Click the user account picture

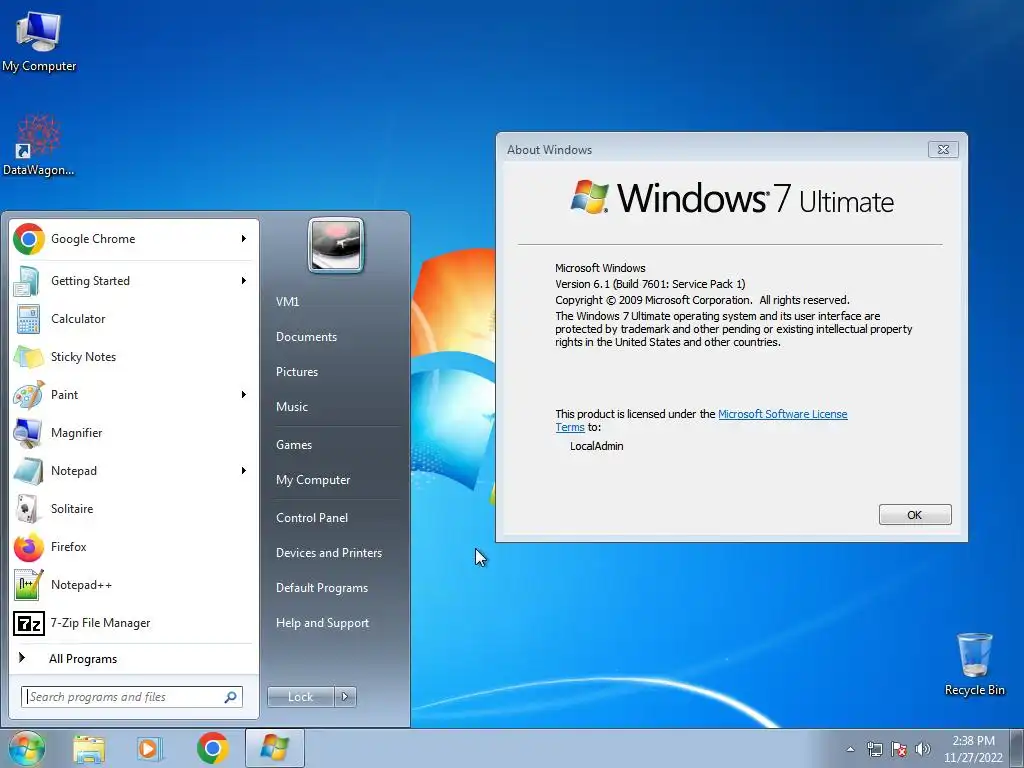click(336, 245)
